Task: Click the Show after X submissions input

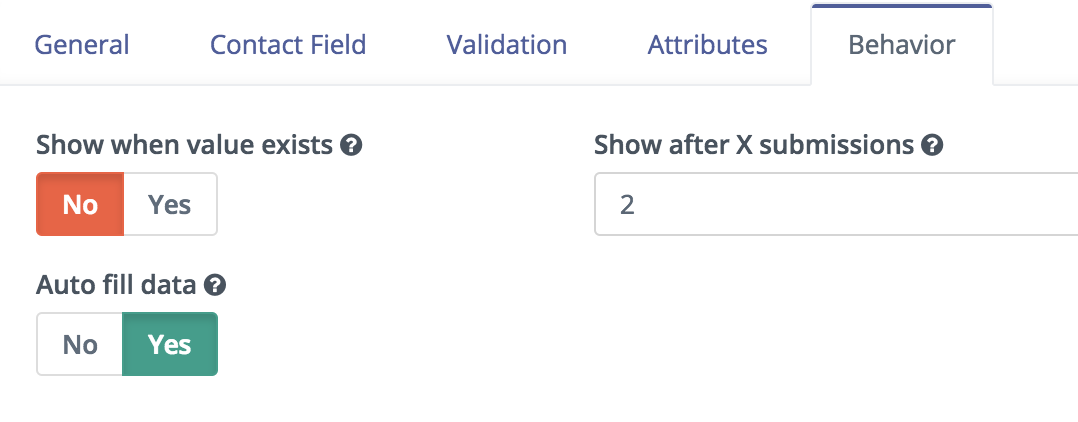Action: 836,204
